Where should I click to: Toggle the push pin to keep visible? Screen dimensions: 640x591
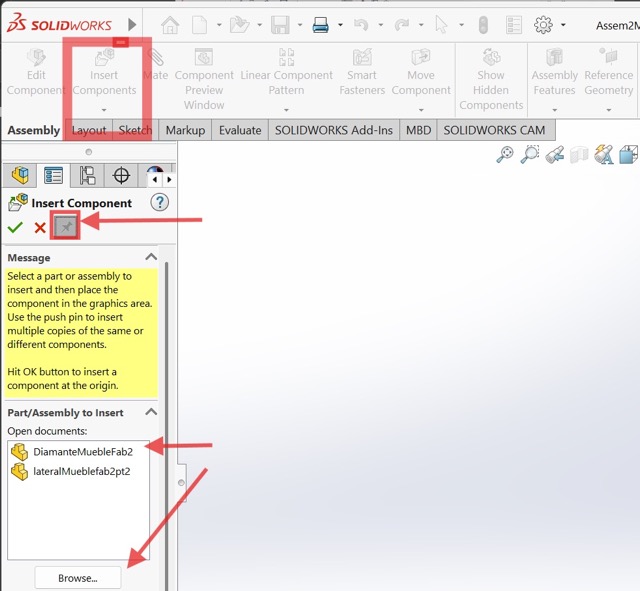pyautogui.click(x=65, y=227)
